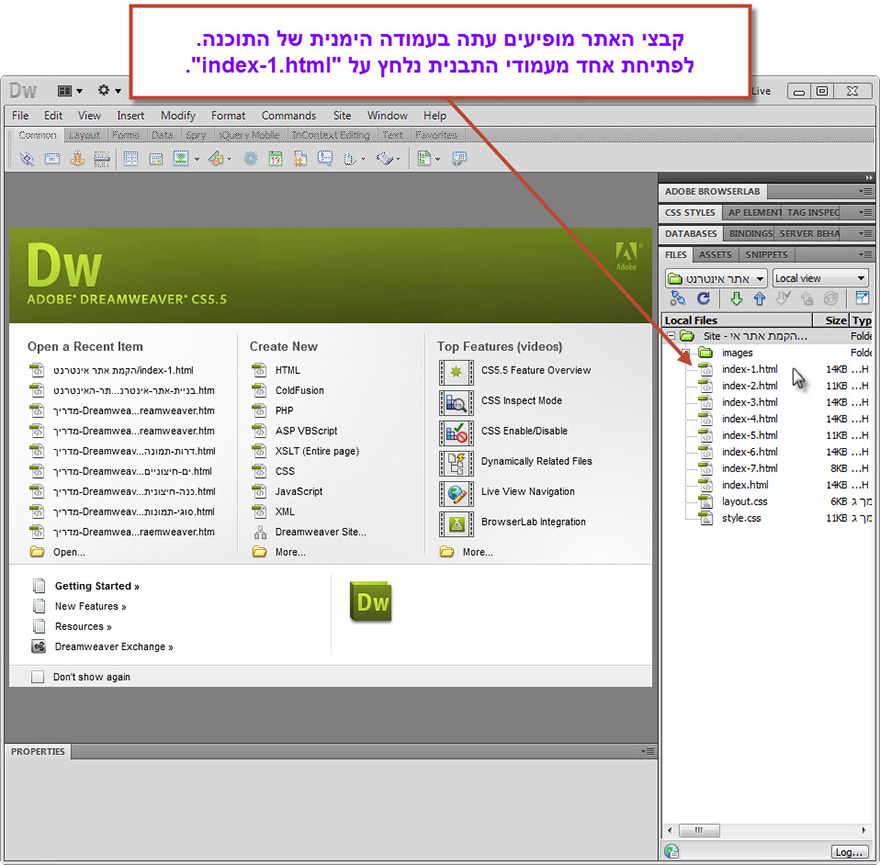Click the Insert Div Tag icon
880x865 pixels.
coord(156,159)
